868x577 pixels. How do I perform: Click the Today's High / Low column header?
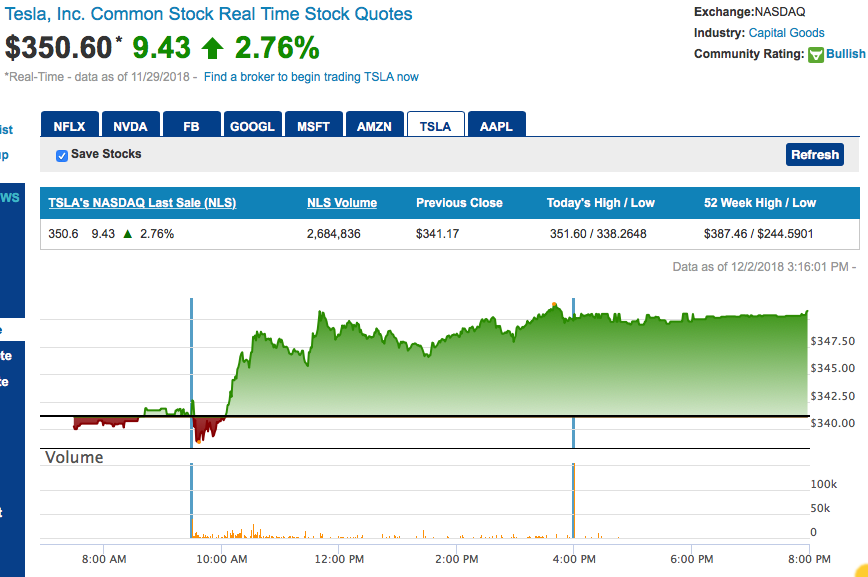[x=601, y=203]
